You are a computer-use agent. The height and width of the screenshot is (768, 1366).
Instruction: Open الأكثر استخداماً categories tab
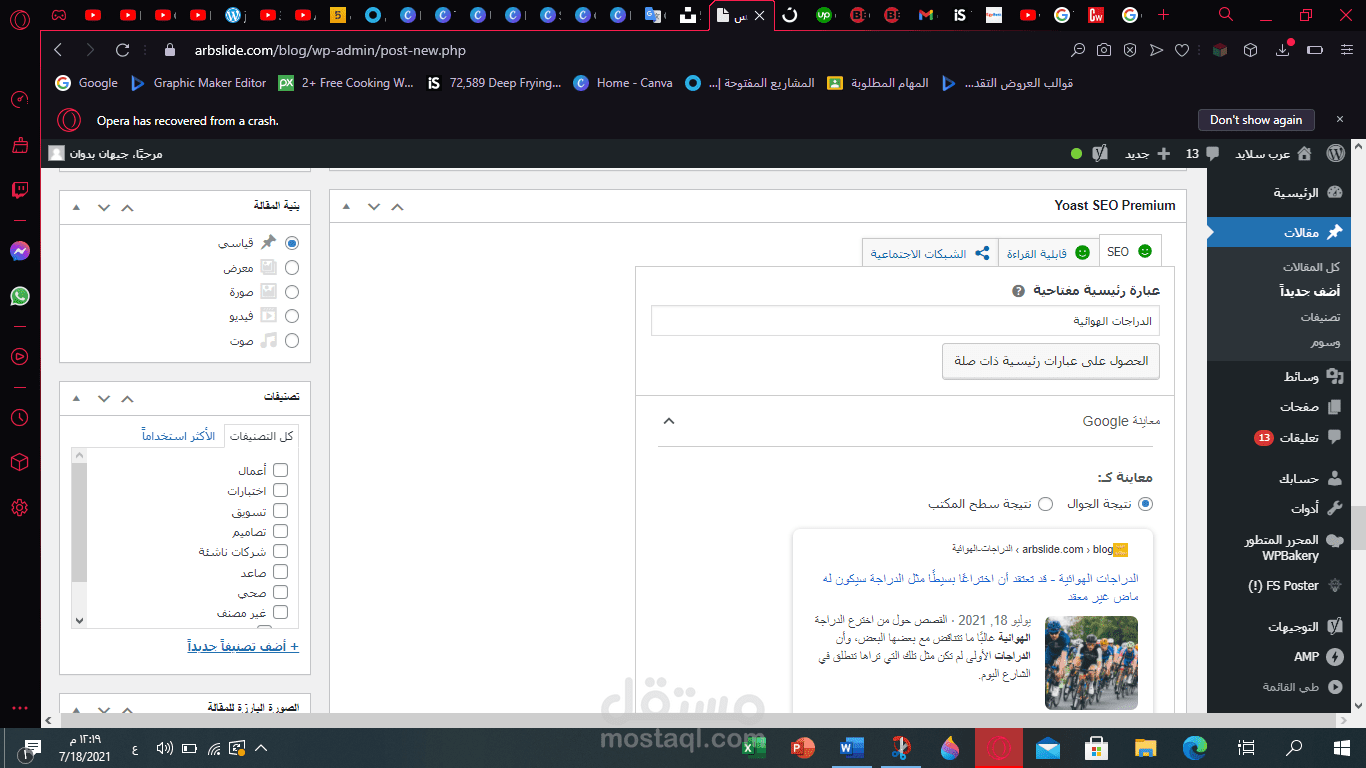click(x=179, y=436)
